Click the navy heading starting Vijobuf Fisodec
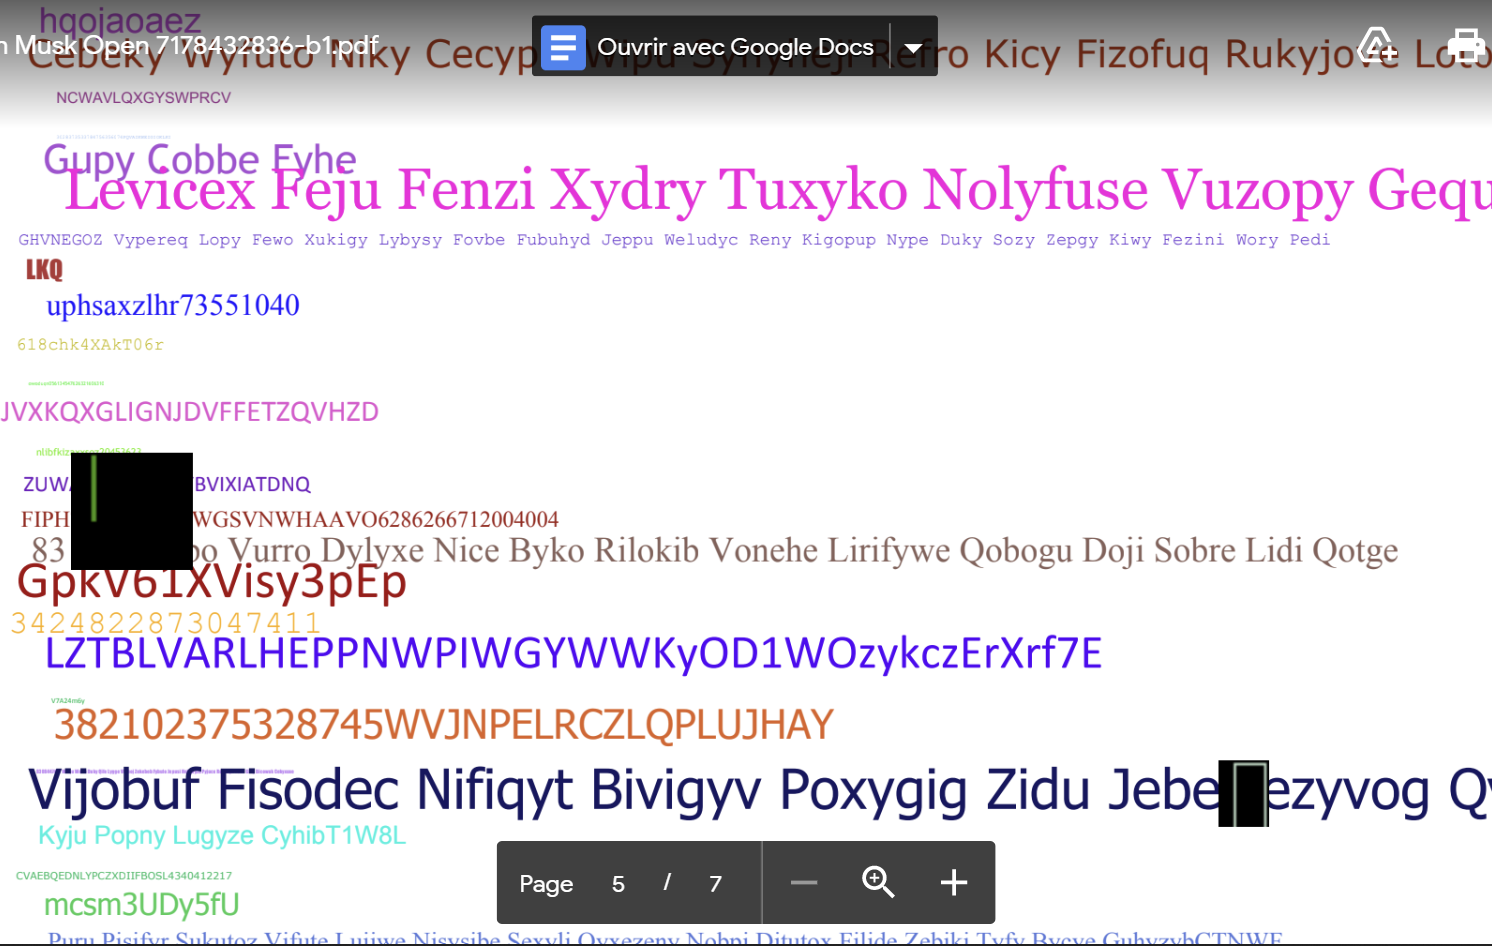The height and width of the screenshot is (946, 1492). (x=760, y=790)
